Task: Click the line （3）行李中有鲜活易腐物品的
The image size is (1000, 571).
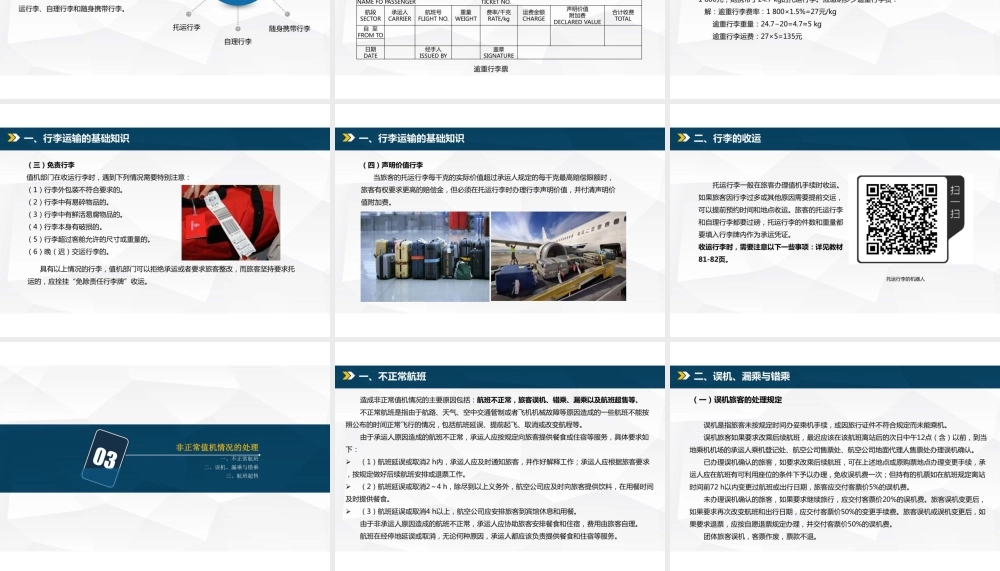Action: tap(75, 214)
